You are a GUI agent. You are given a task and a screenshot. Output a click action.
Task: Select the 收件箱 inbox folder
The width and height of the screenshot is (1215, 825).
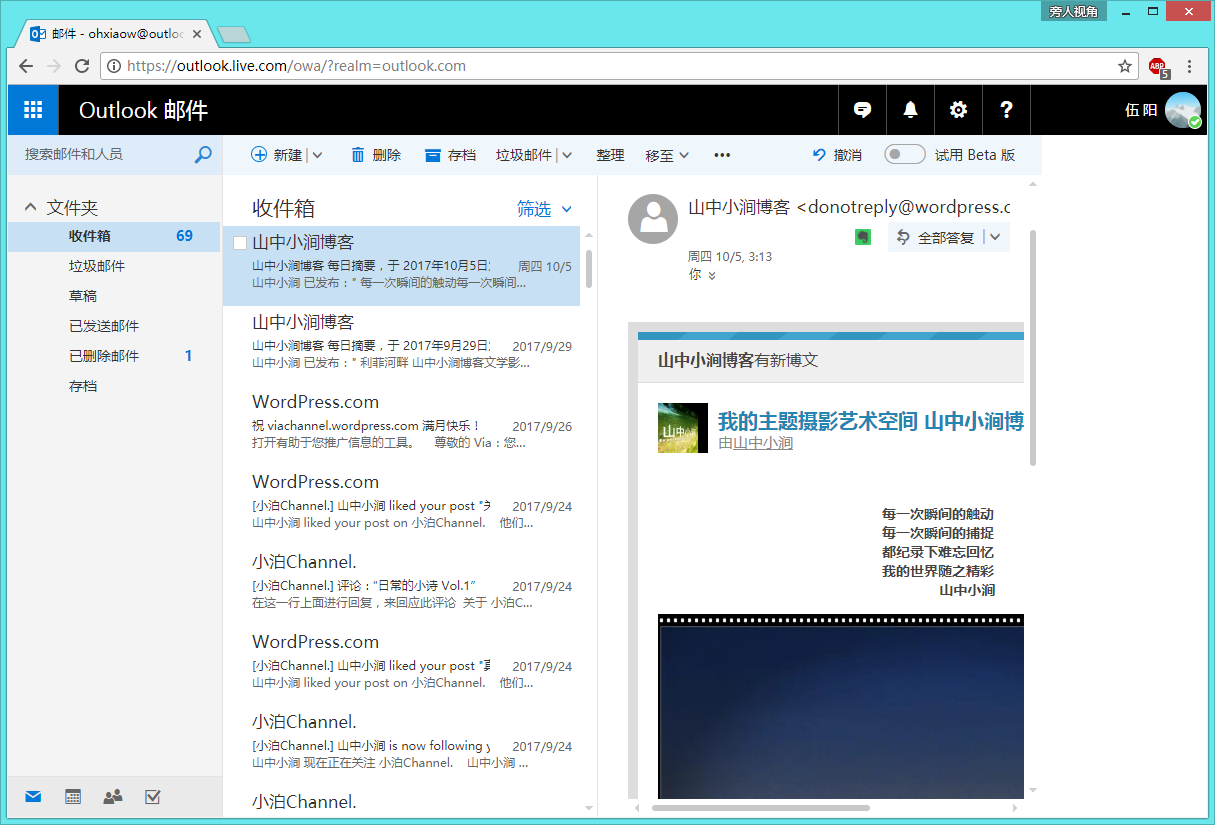tap(114, 236)
